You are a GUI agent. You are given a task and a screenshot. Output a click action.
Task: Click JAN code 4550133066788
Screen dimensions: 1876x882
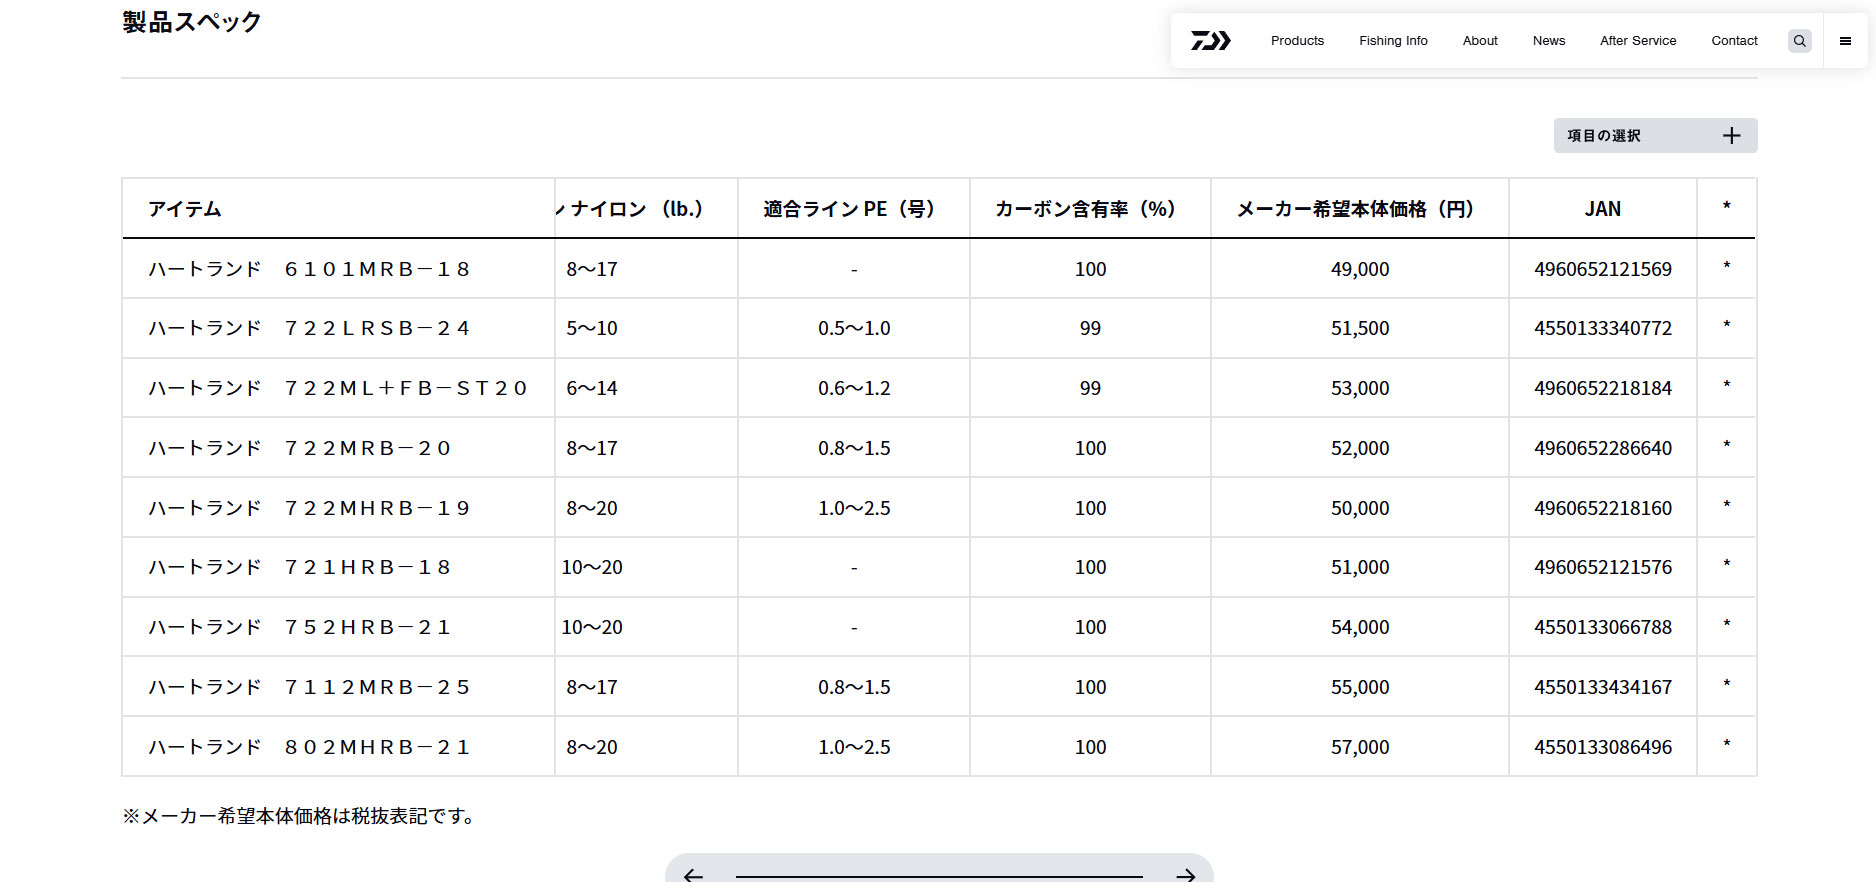[1603, 627]
